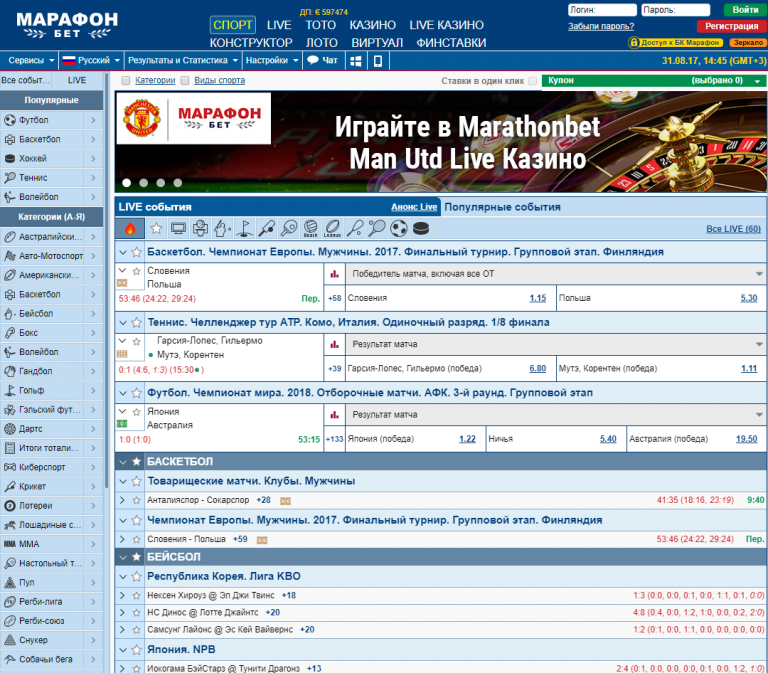This screenshot has width=768, height=673.
Task: Open Результаты и Статистика dropdown
Action: click(x=183, y=60)
